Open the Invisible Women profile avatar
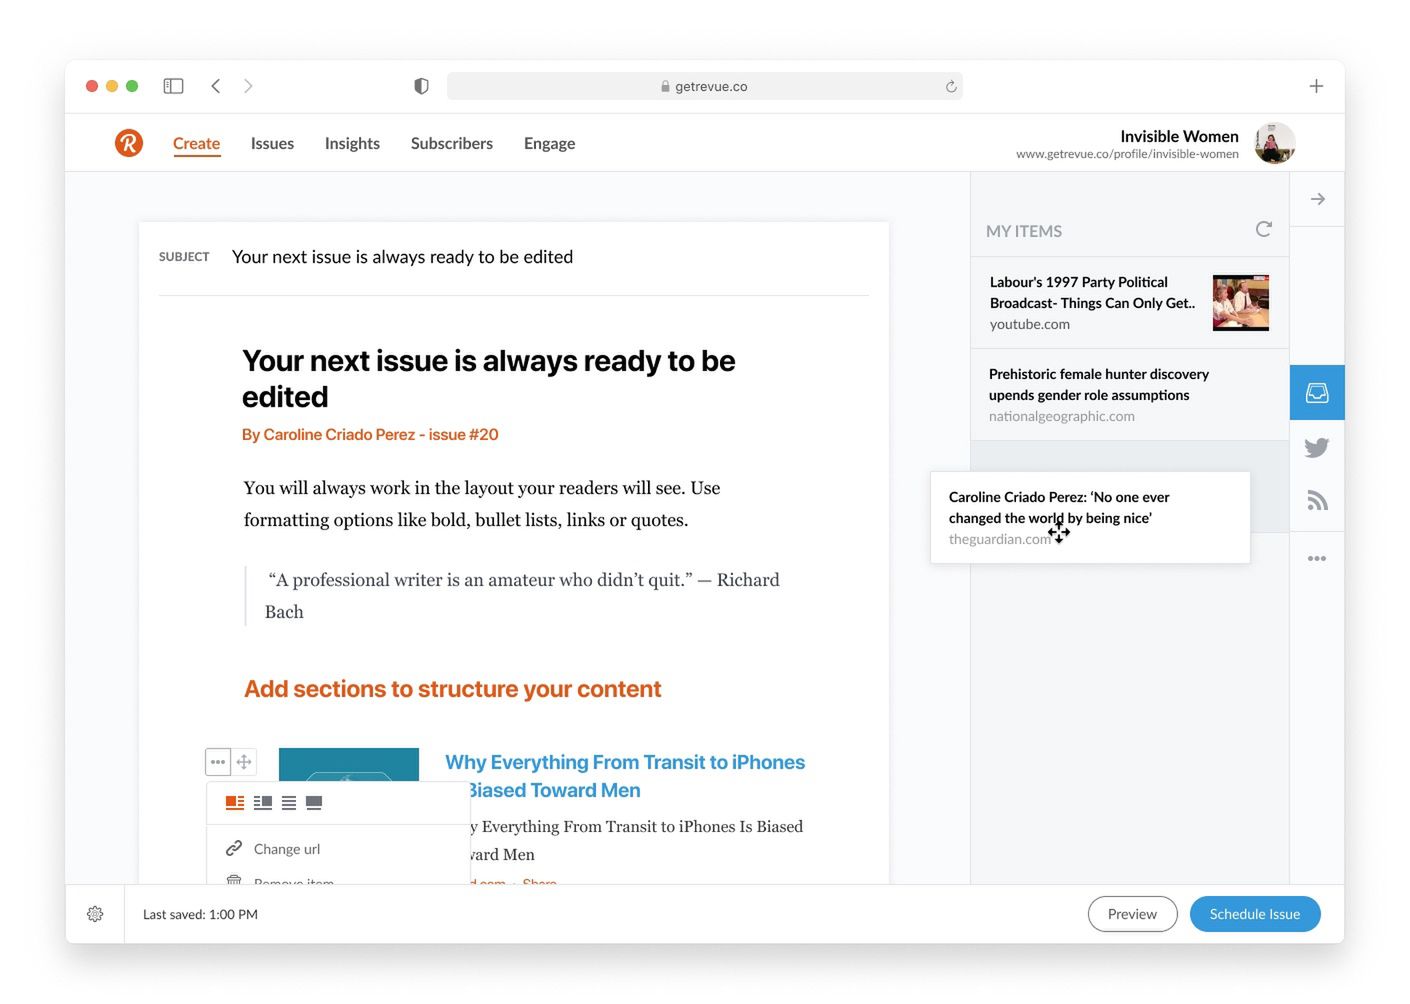The image size is (1410, 1004). [x=1275, y=143]
